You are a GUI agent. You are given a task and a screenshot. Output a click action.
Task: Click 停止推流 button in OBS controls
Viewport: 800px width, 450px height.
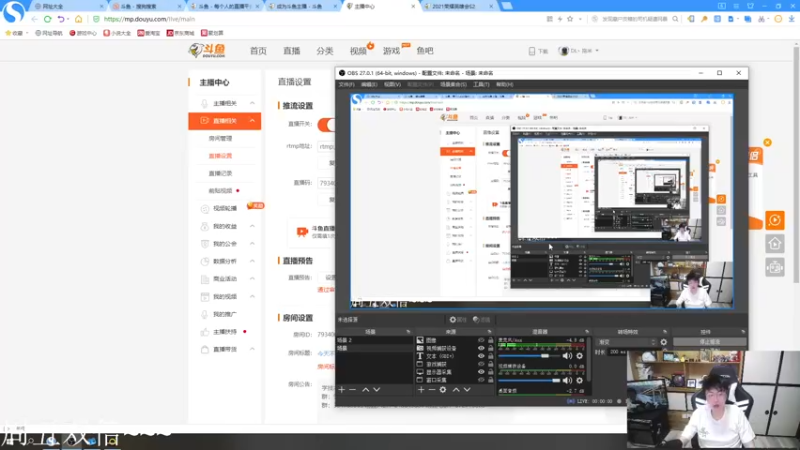coord(710,342)
